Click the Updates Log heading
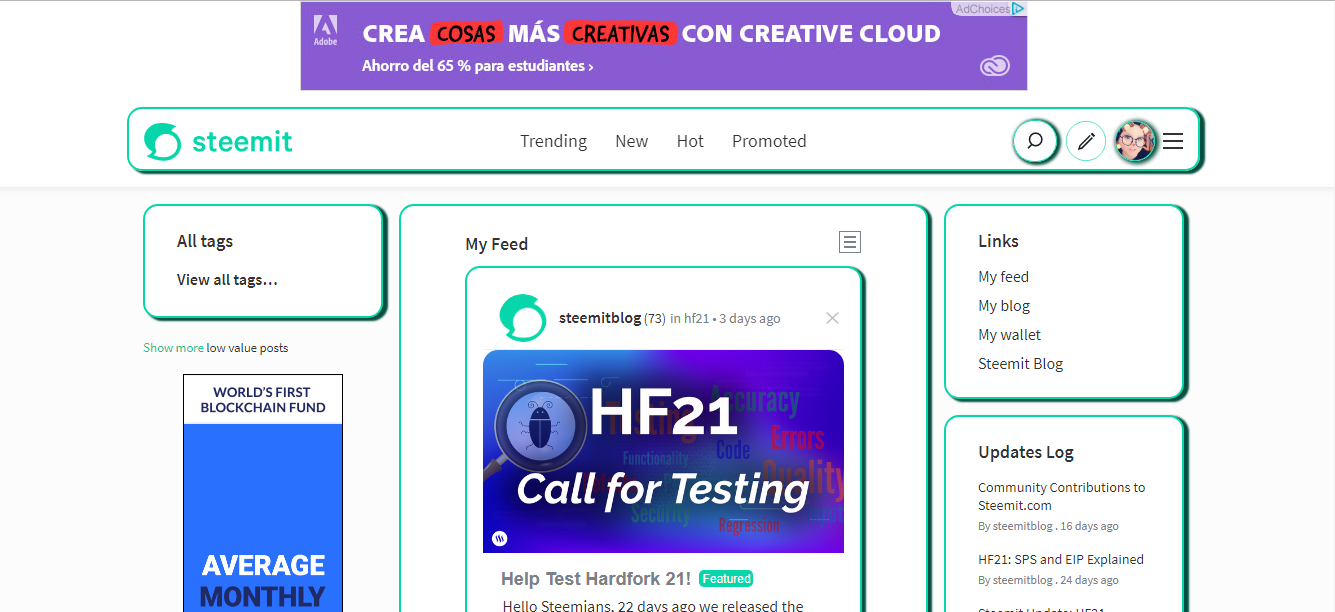This screenshot has width=1335, height=612. 1026,452
